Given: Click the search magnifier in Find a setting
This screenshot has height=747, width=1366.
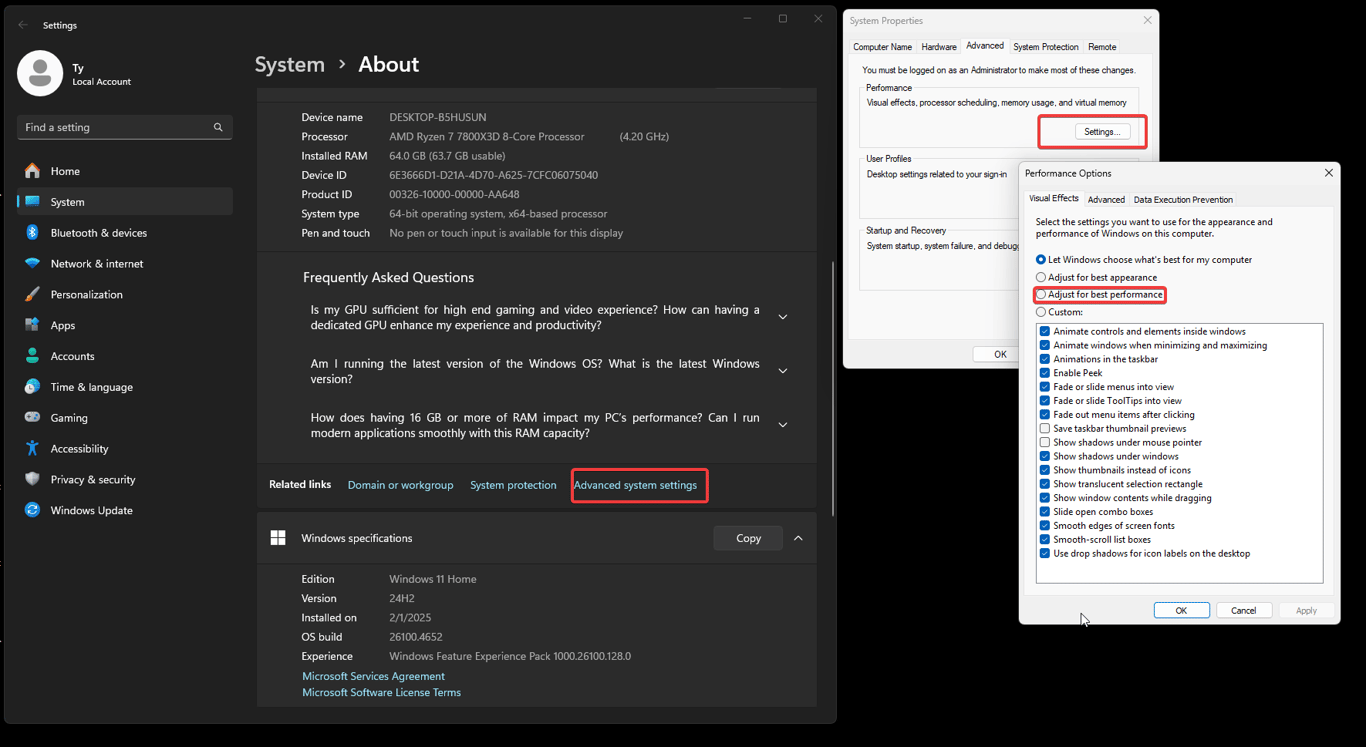Looking at the screenshot, I should (x=218, y=127).
